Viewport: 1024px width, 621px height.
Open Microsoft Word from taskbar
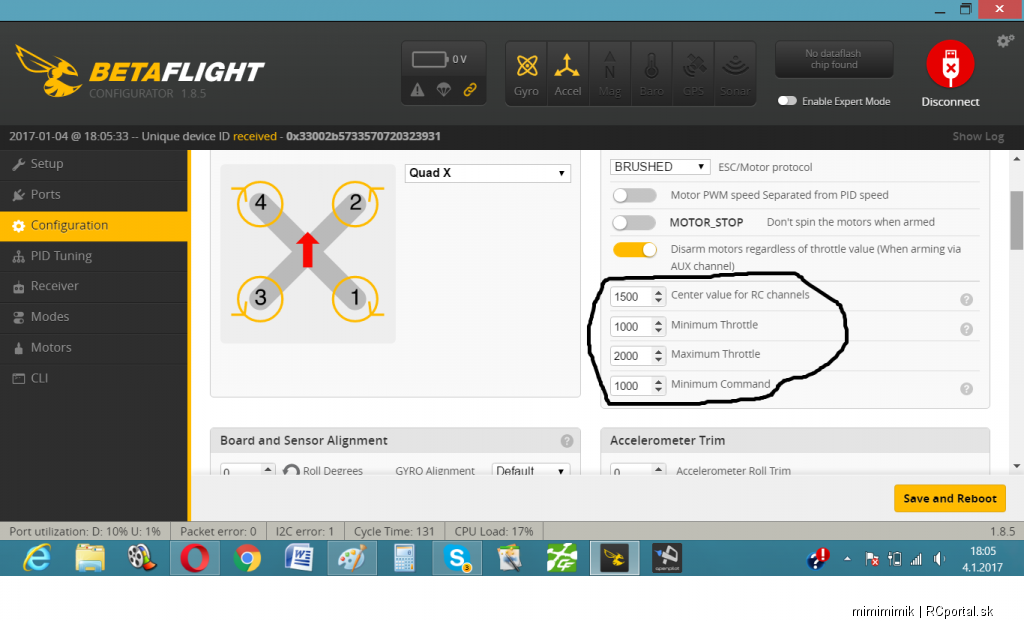point(299,558)
